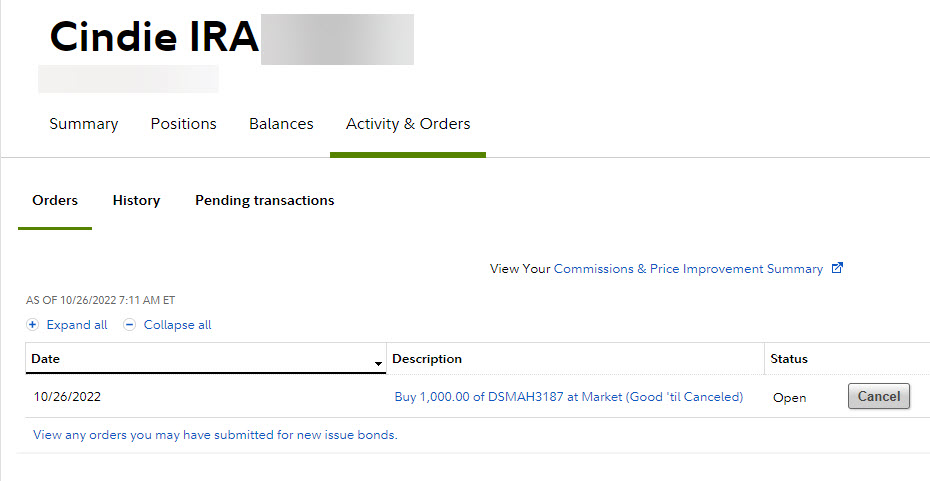Screen dimensions: 930x481
Task: Select the Orders sub-tab
Action: click(x=55, y=200)
